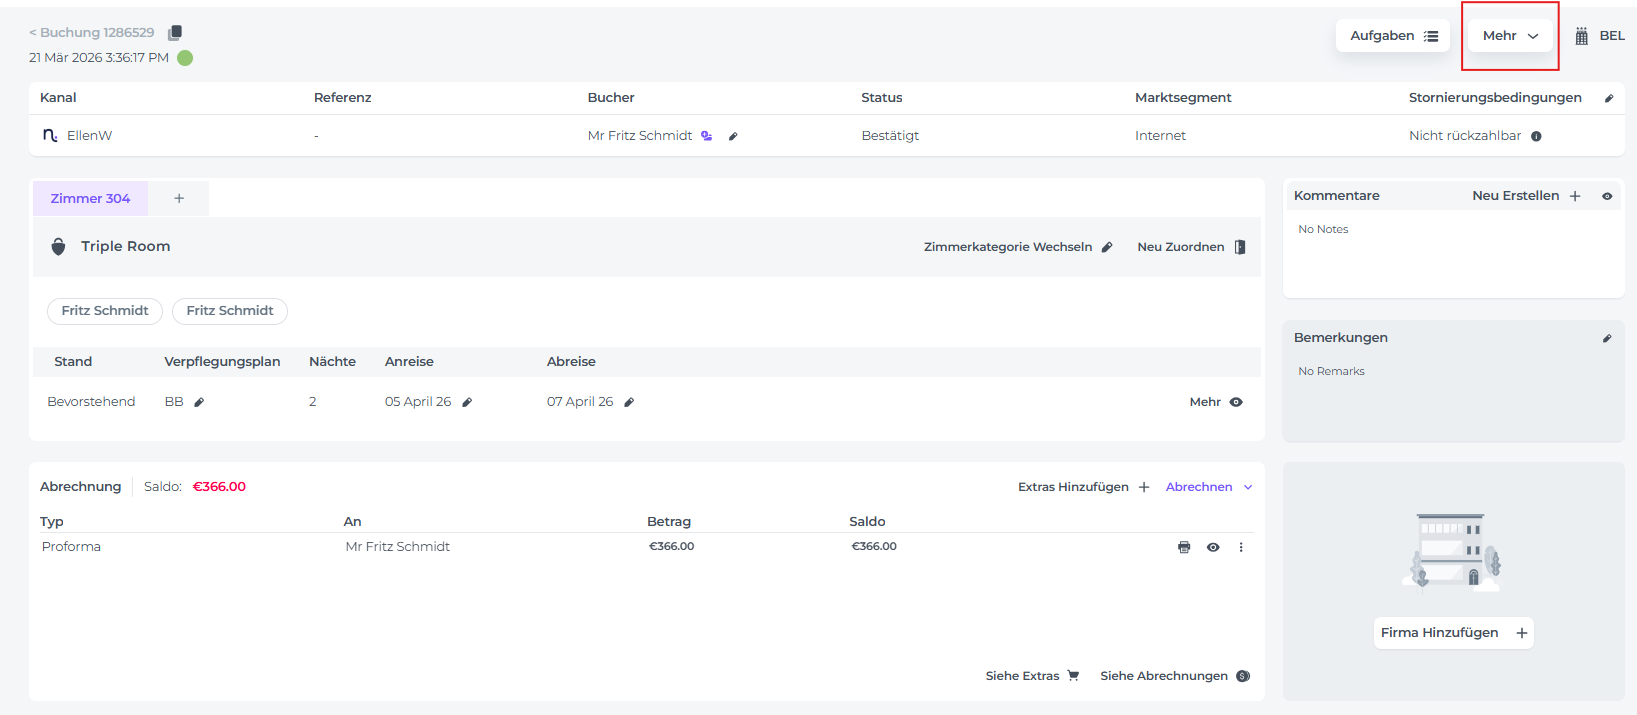Select the Zimmer 304 tab
Image resolution: width=1637 pixels, height=715 pixels.
90,199
